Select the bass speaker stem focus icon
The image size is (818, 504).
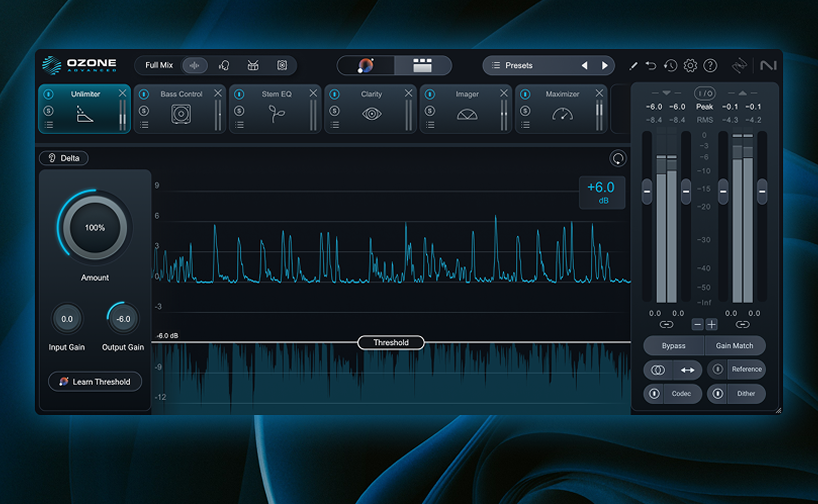point(282,65)
